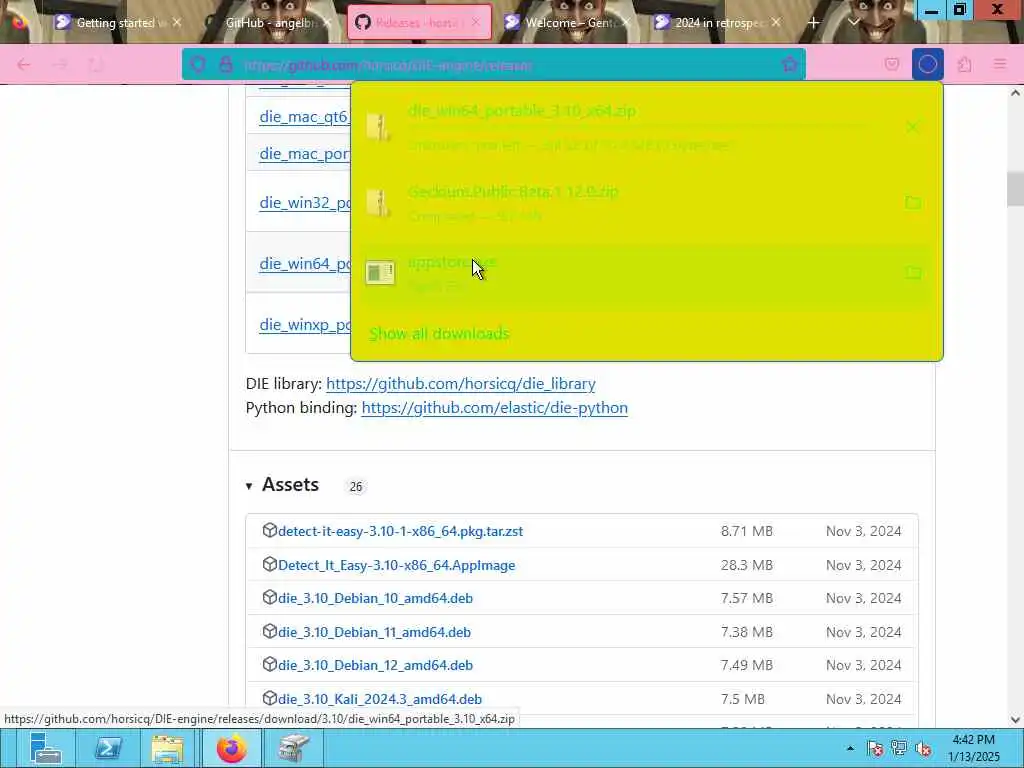Open the list all tabs dropdown

[x=853, y=23]
